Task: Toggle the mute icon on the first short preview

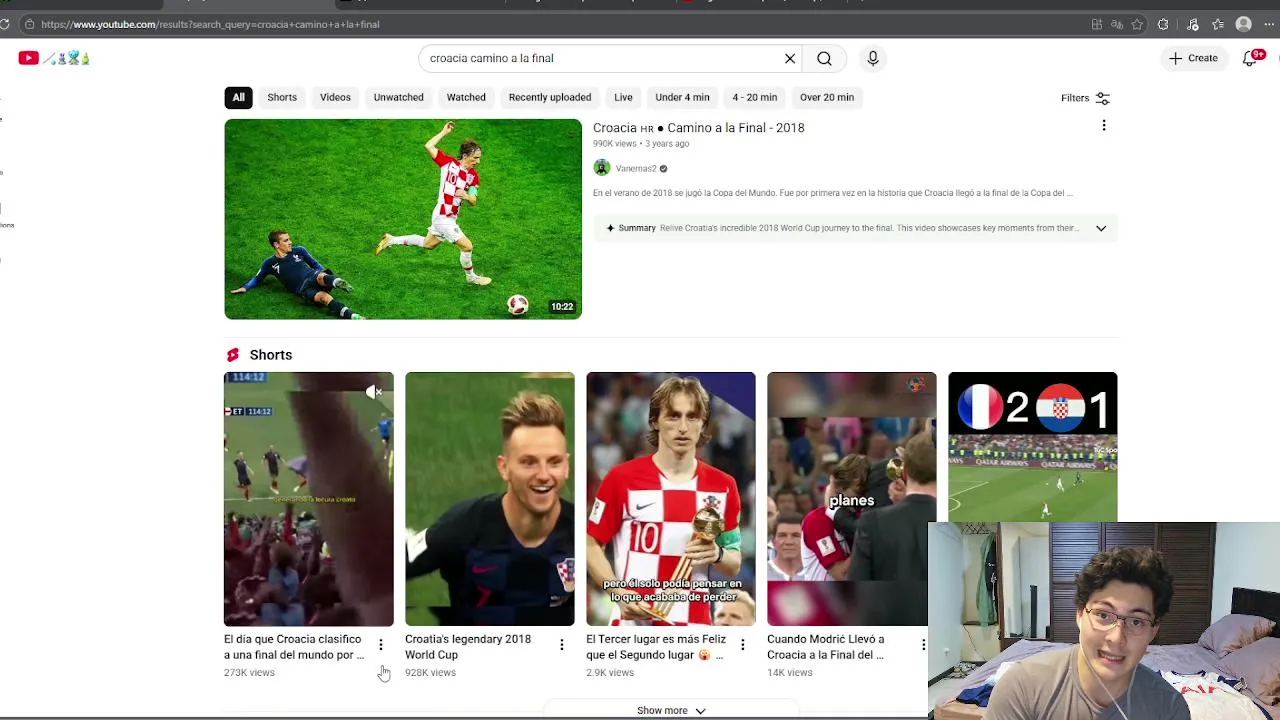Action: pos(373,392)
